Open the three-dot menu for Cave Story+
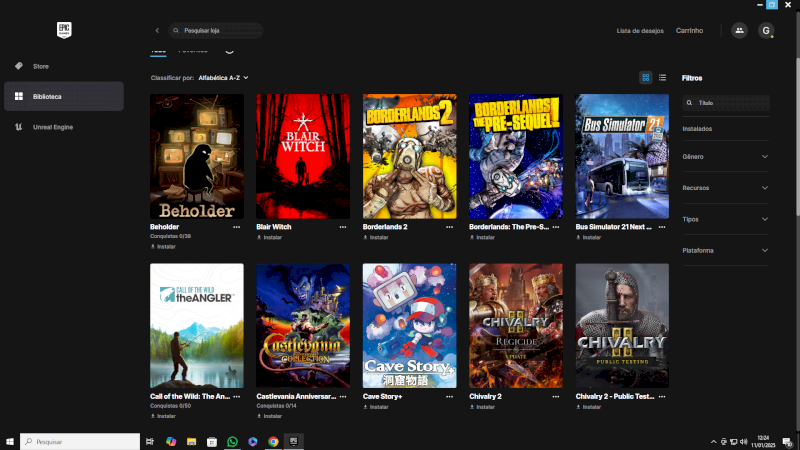This screenshot has width=800, height=450. 449,396
